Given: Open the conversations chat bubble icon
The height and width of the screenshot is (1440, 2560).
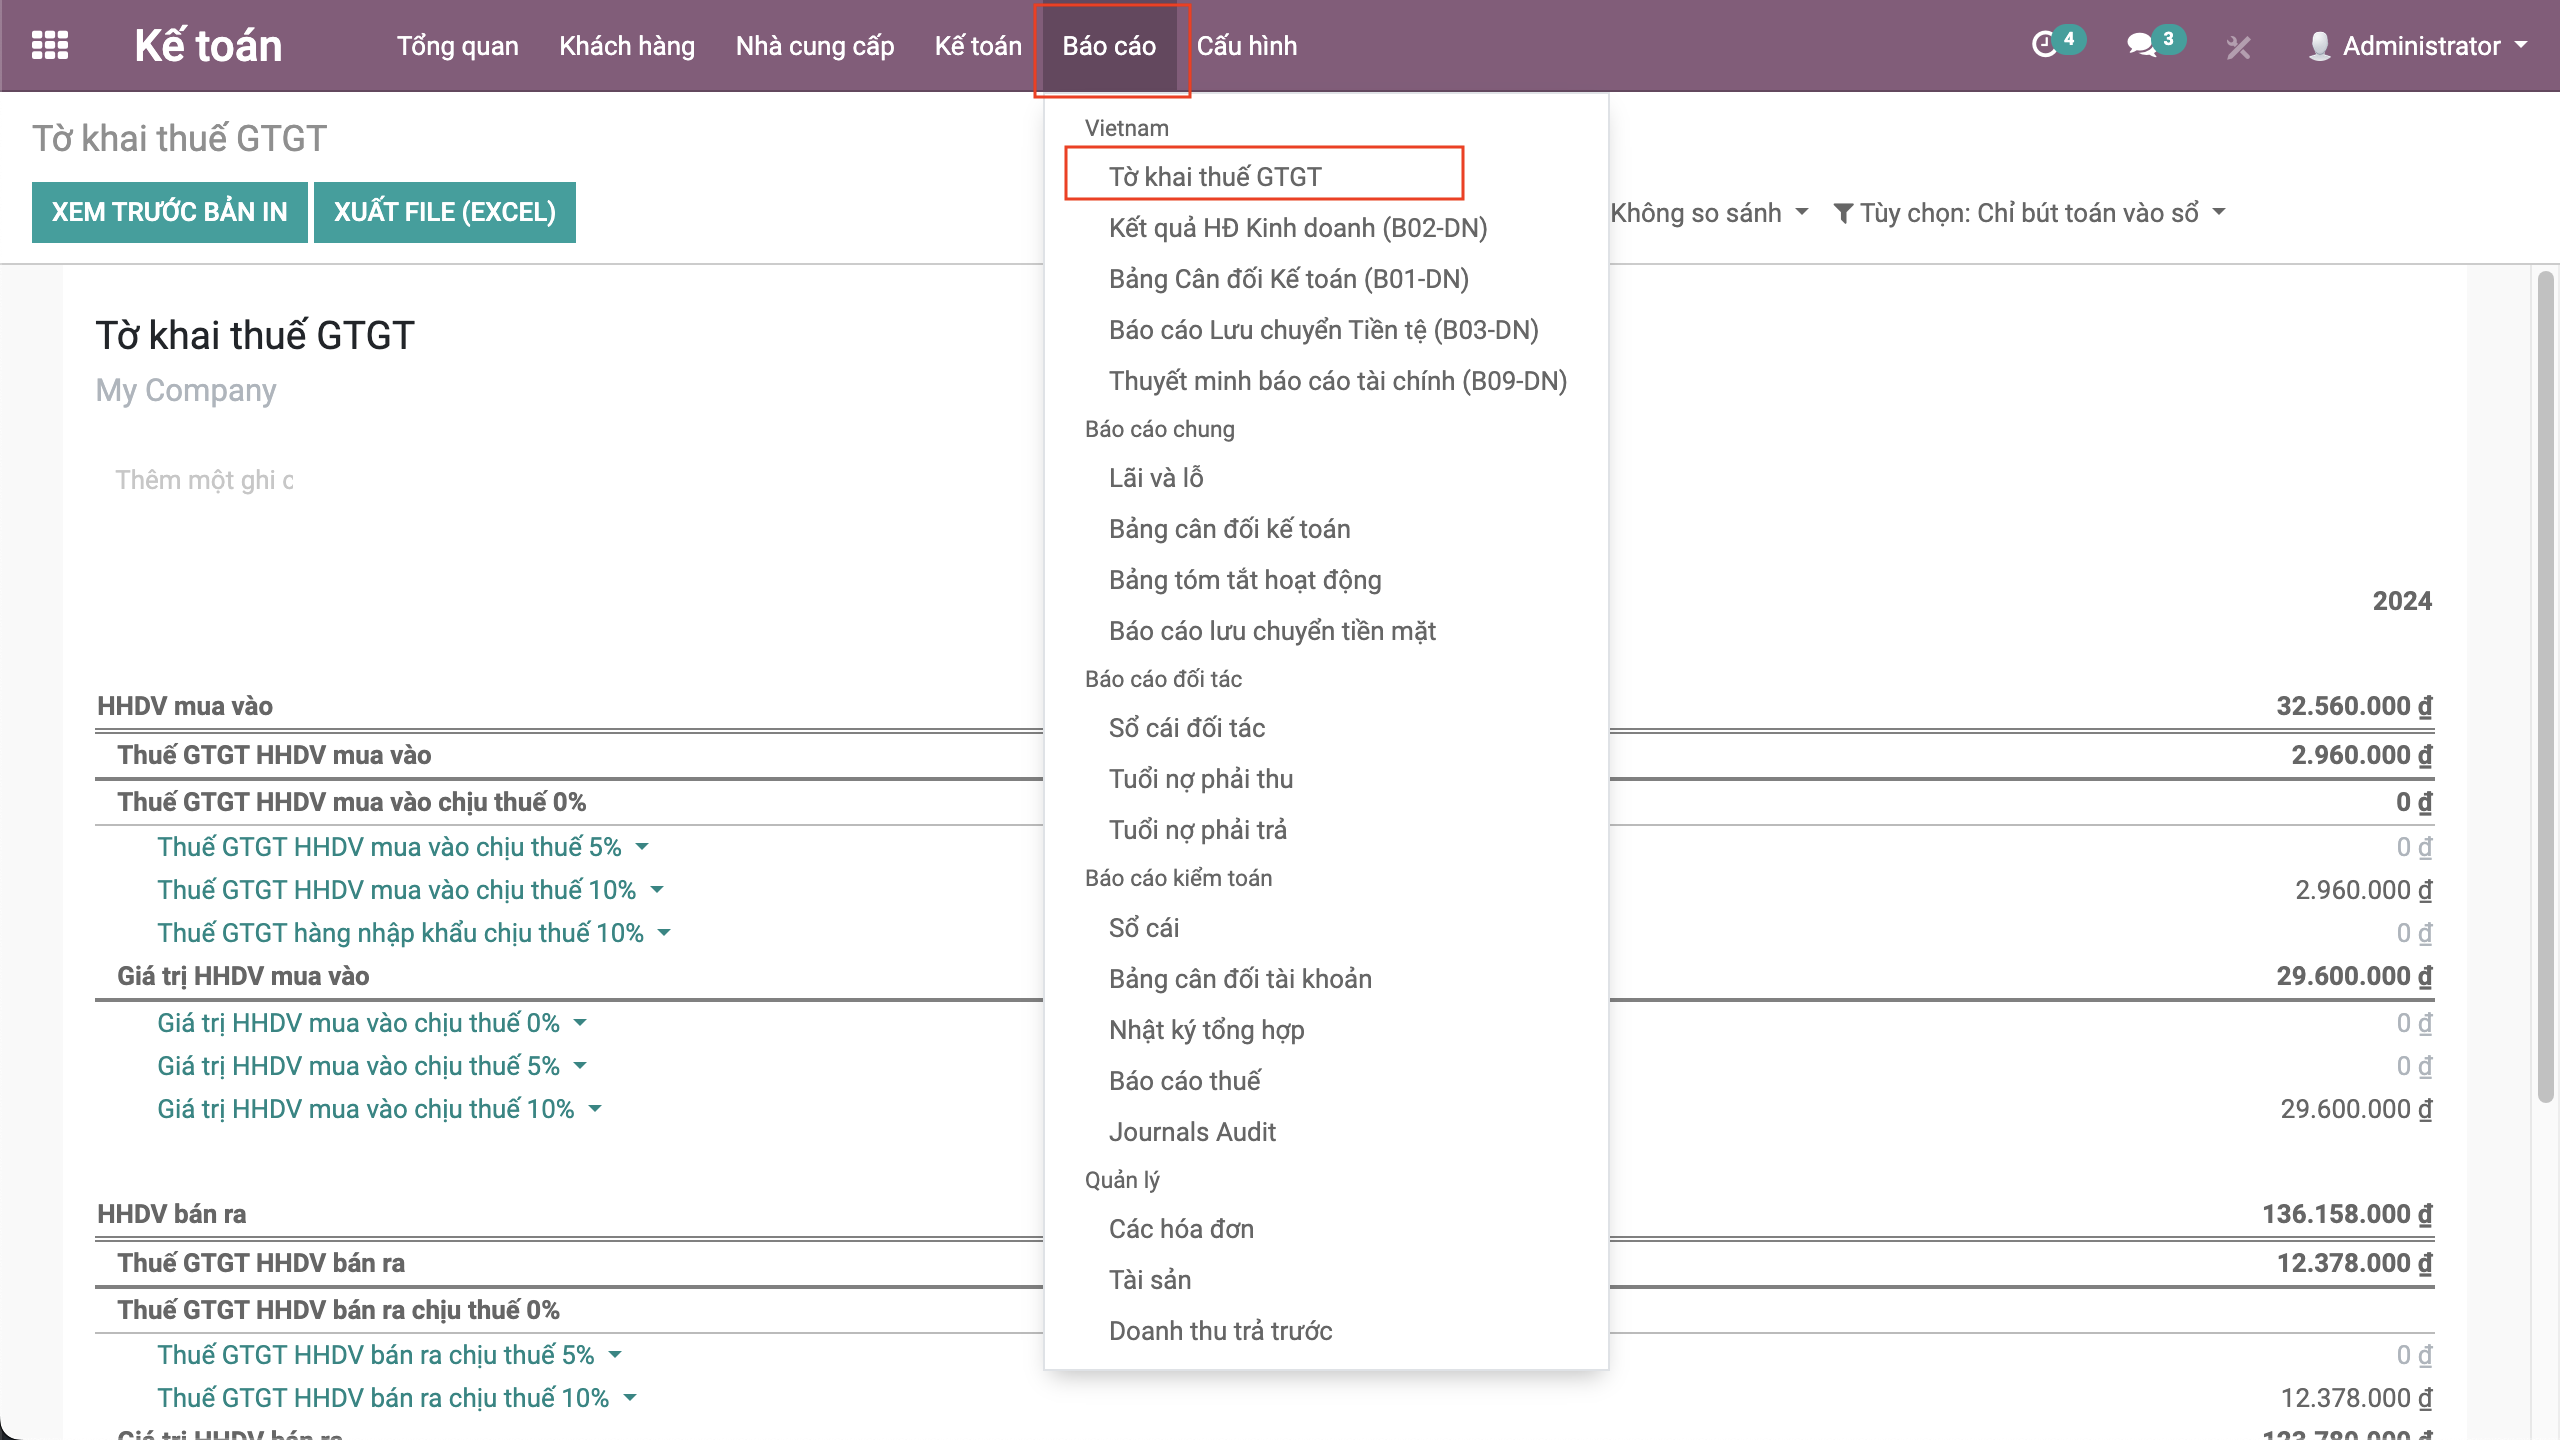Looking at the screenshot, I should point(2141,45).
